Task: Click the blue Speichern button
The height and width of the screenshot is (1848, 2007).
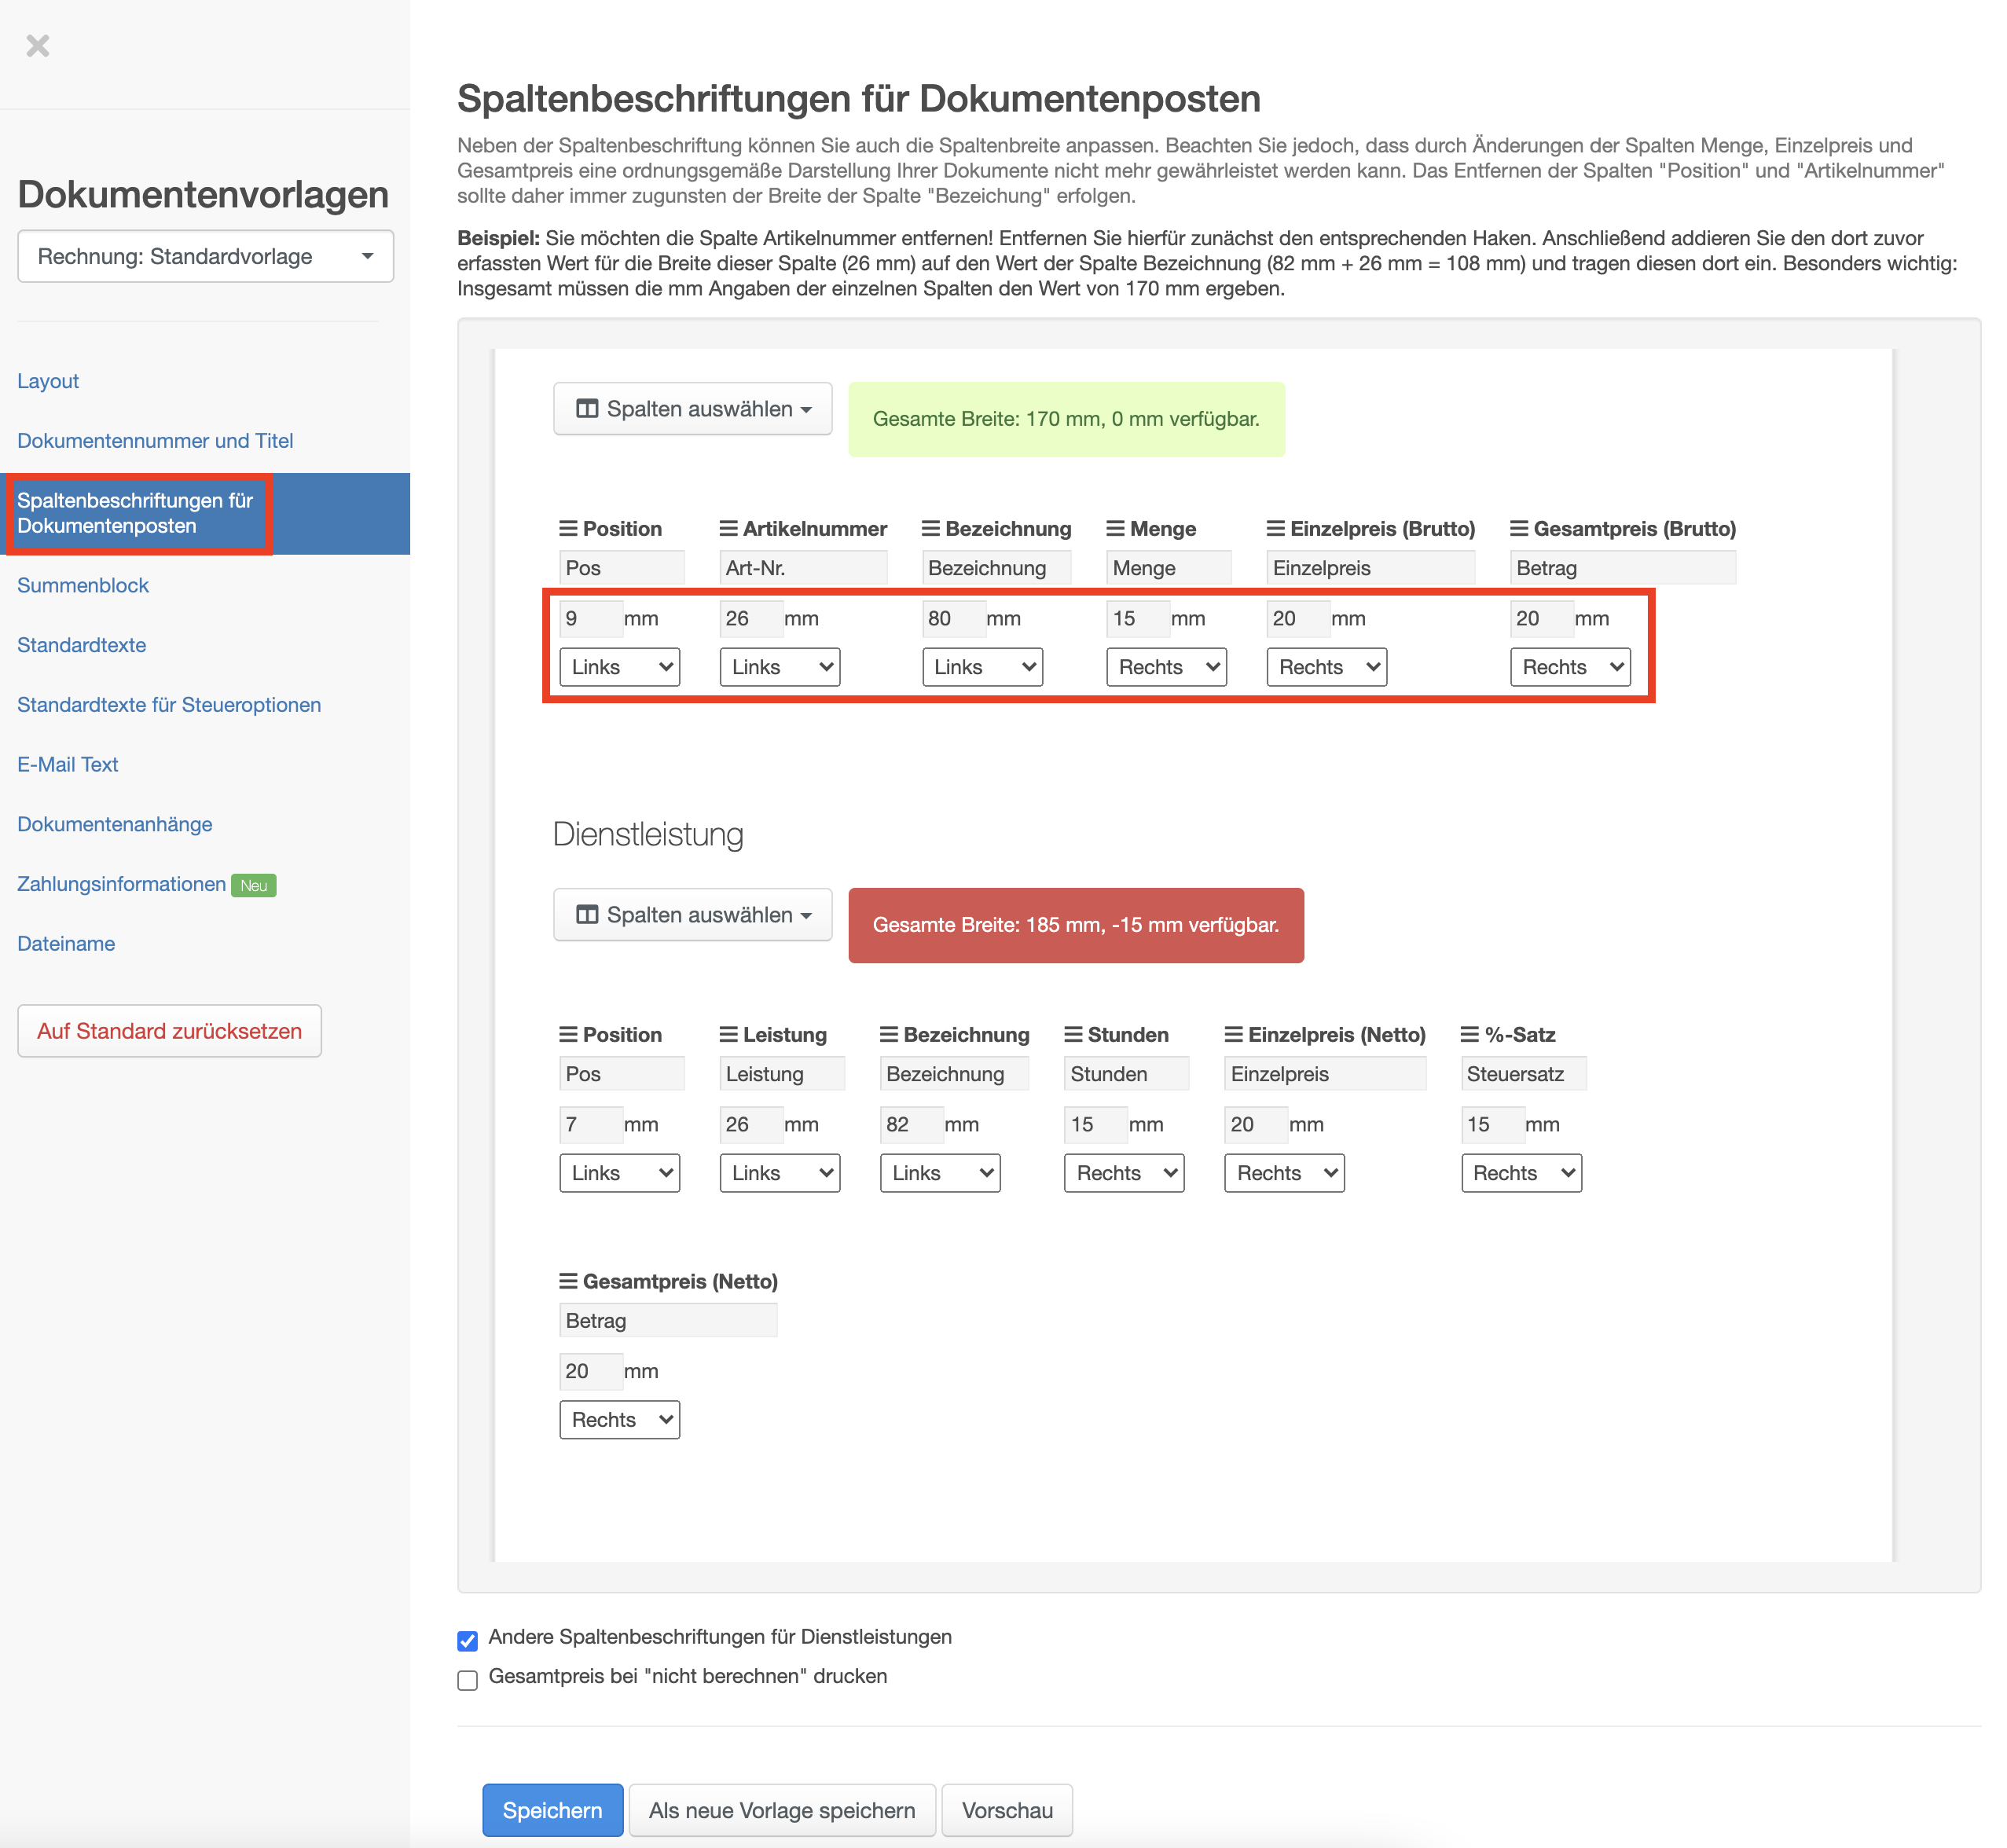Action: pyautogui.click(x=552, y=1810)
